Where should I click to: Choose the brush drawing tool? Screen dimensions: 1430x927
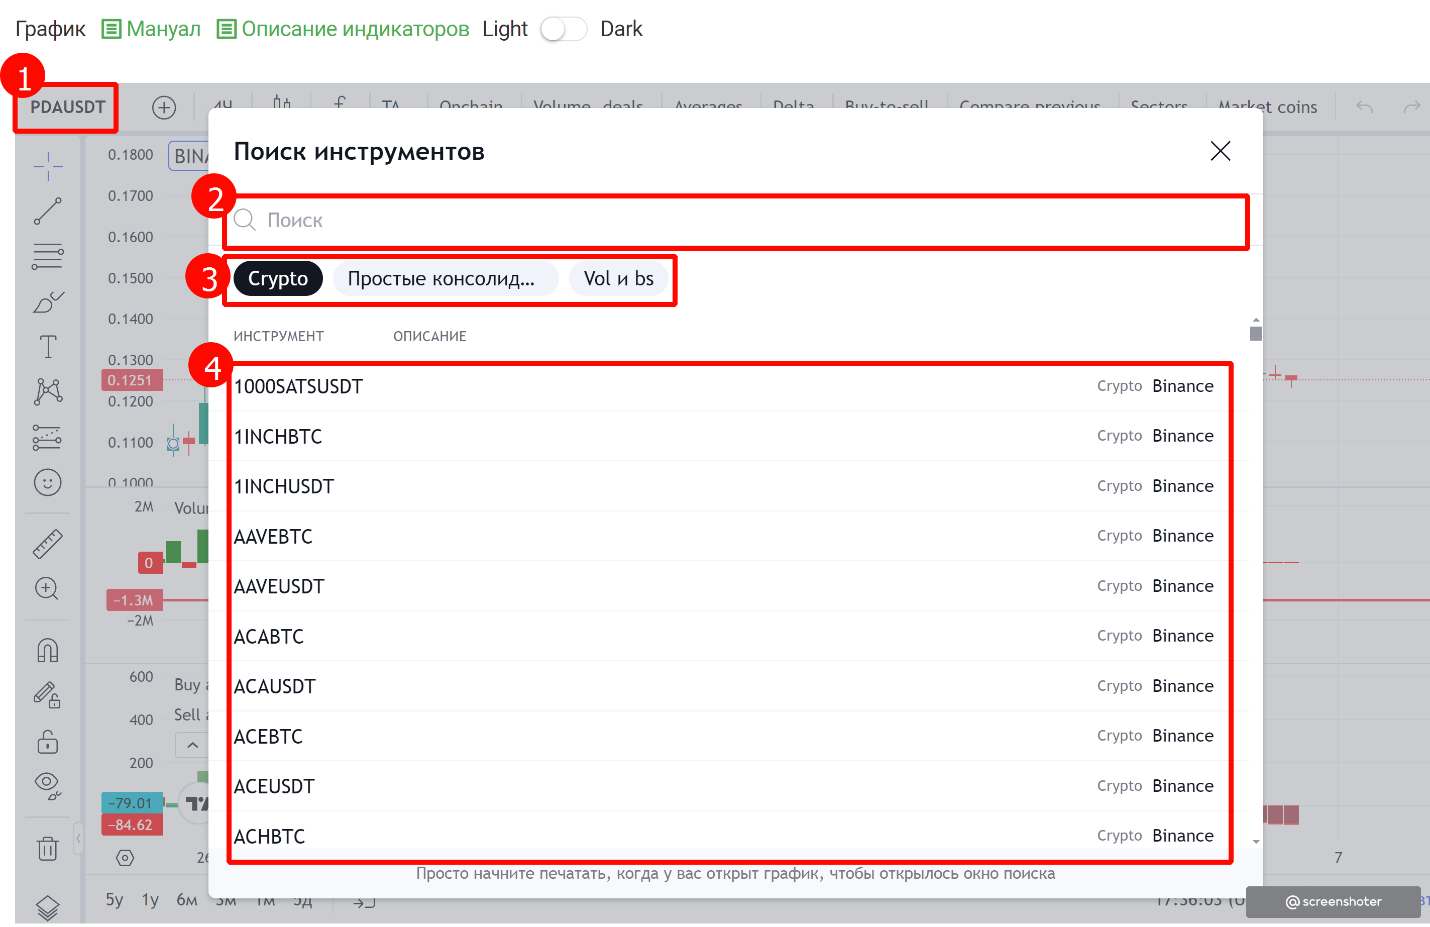coord(47,302)
